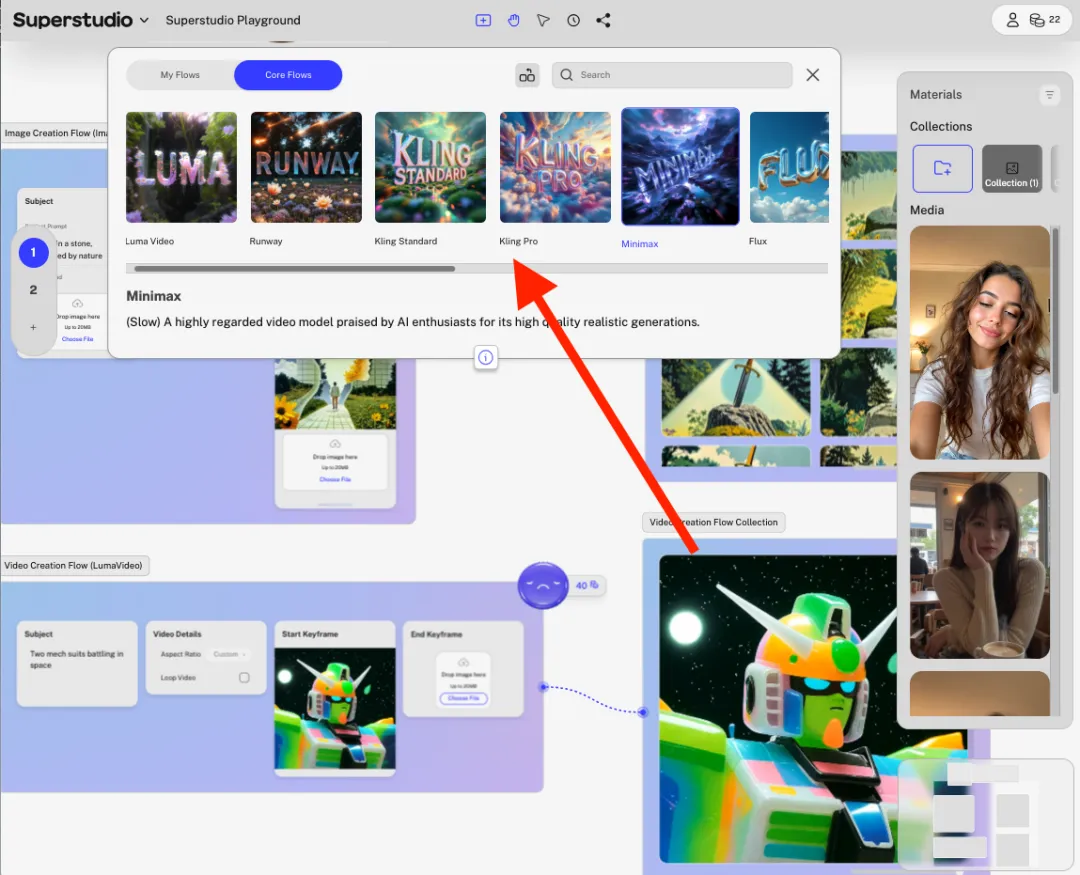Select the pointer cursor tool

tap(543, 20)
